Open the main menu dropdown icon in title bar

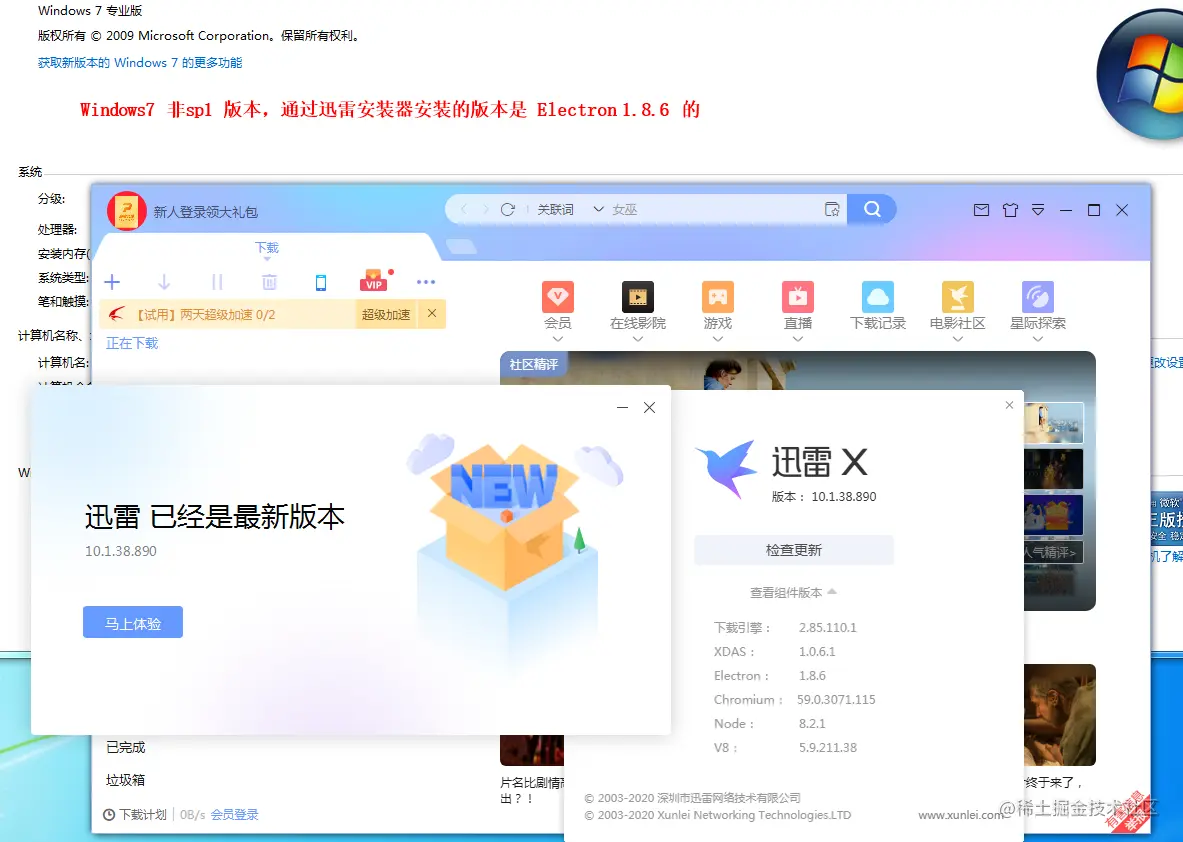1038,210
